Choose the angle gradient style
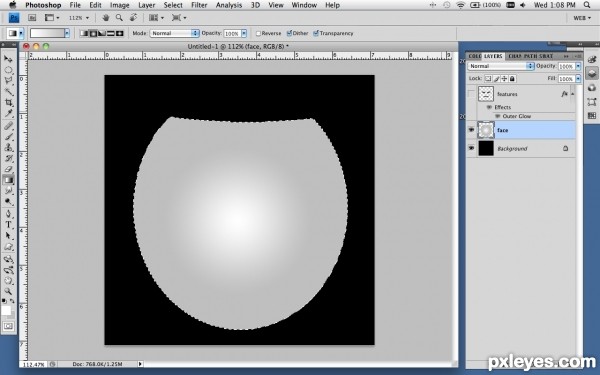The width and height of the screenshot is (600, 375). point(102,33)
